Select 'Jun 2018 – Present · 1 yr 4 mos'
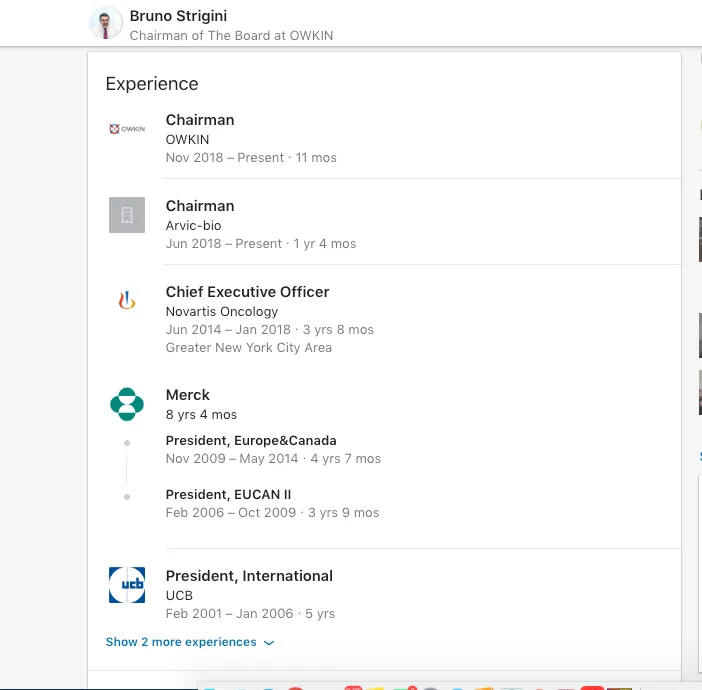 261,244
